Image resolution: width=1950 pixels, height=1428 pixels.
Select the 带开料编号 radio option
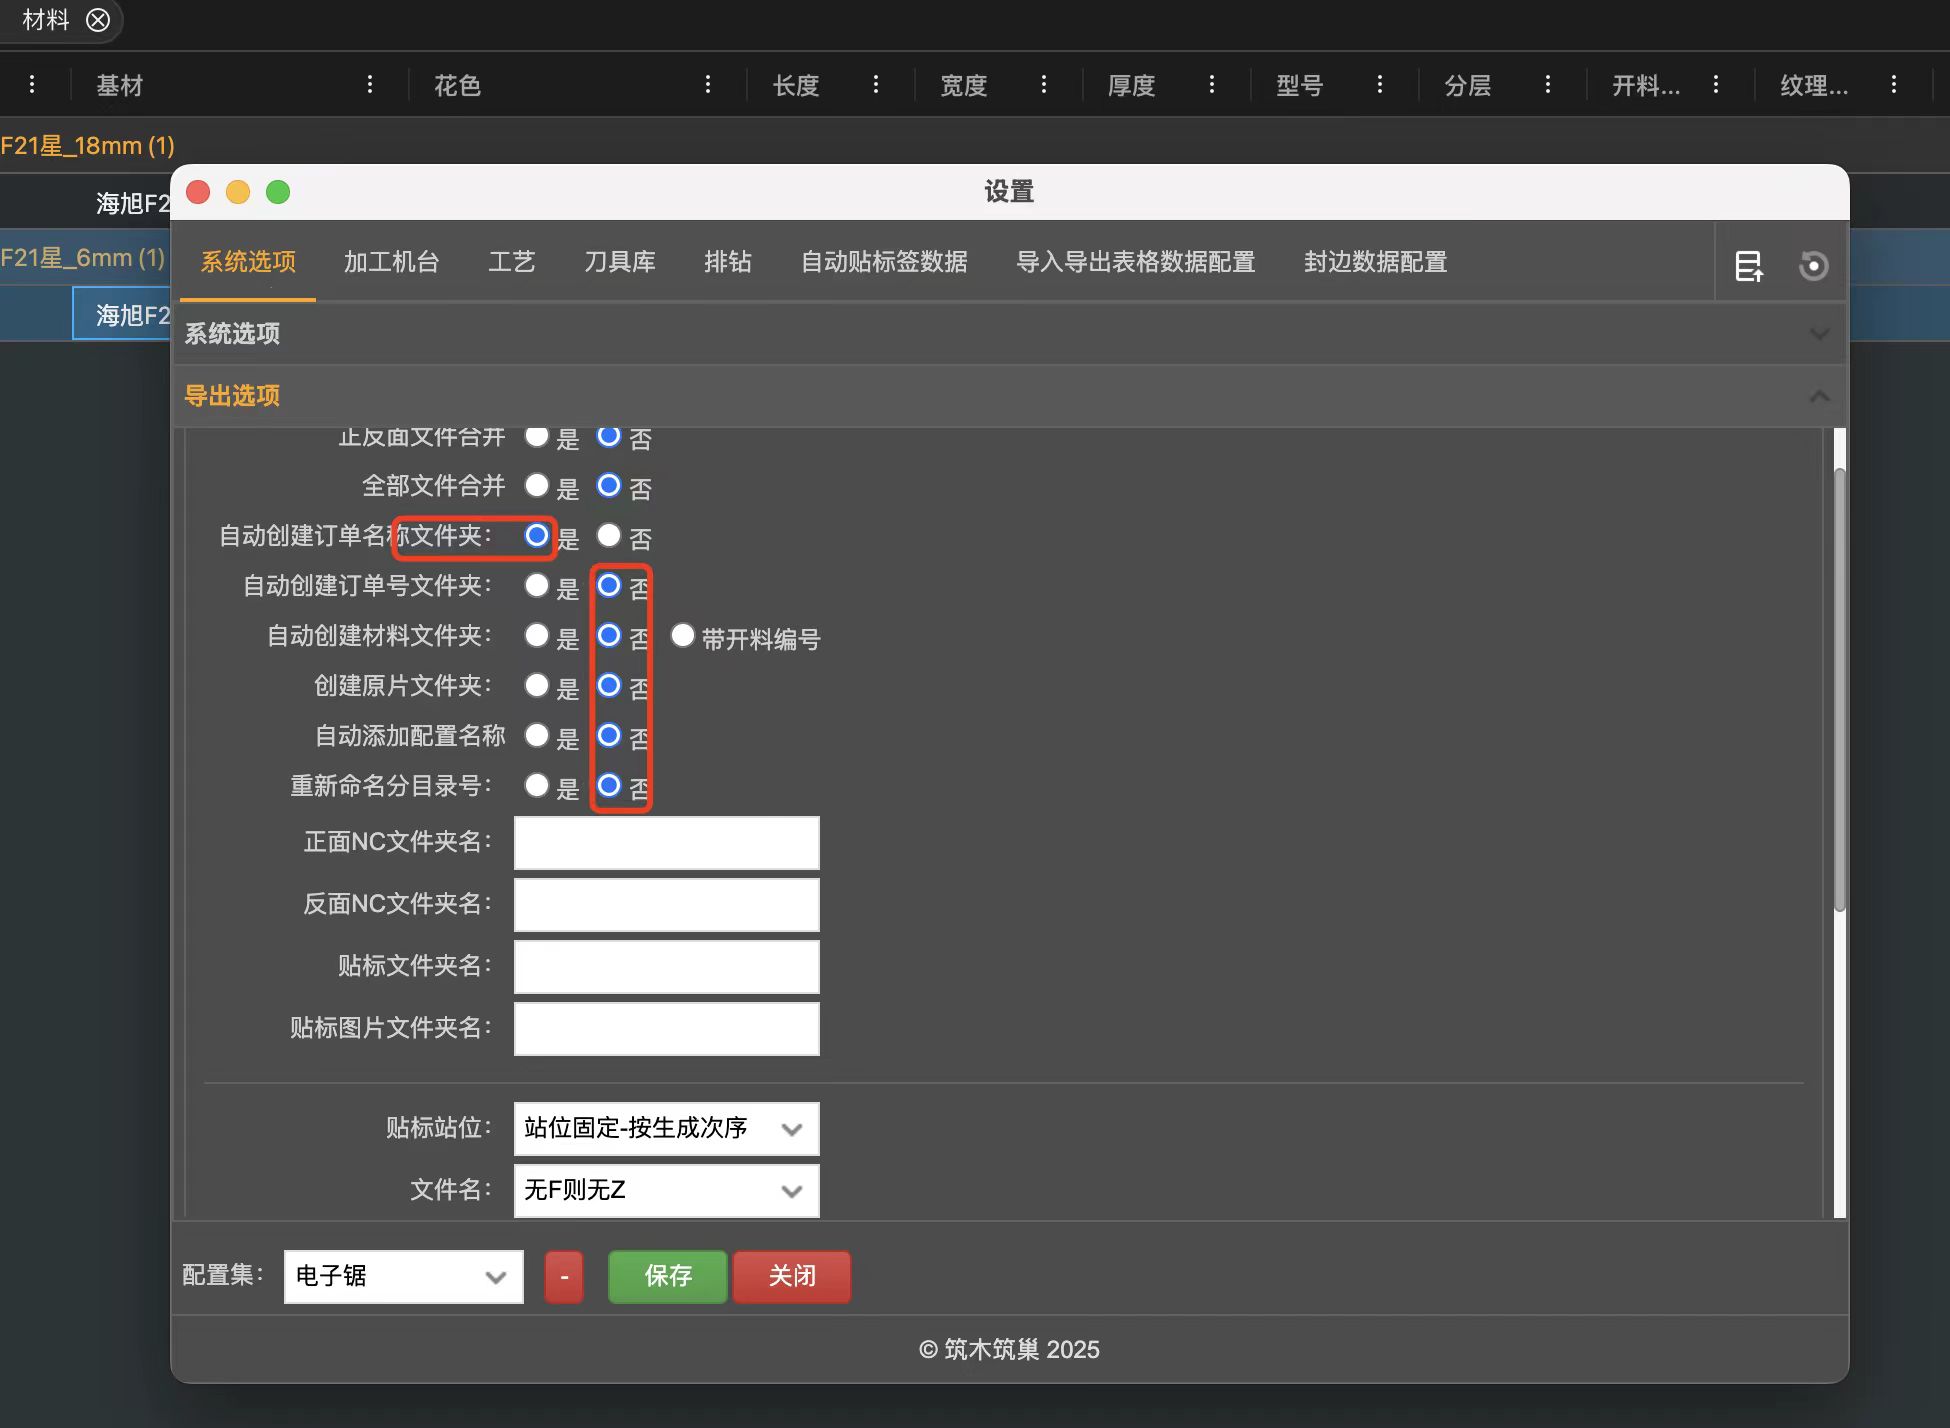point(683,635)
